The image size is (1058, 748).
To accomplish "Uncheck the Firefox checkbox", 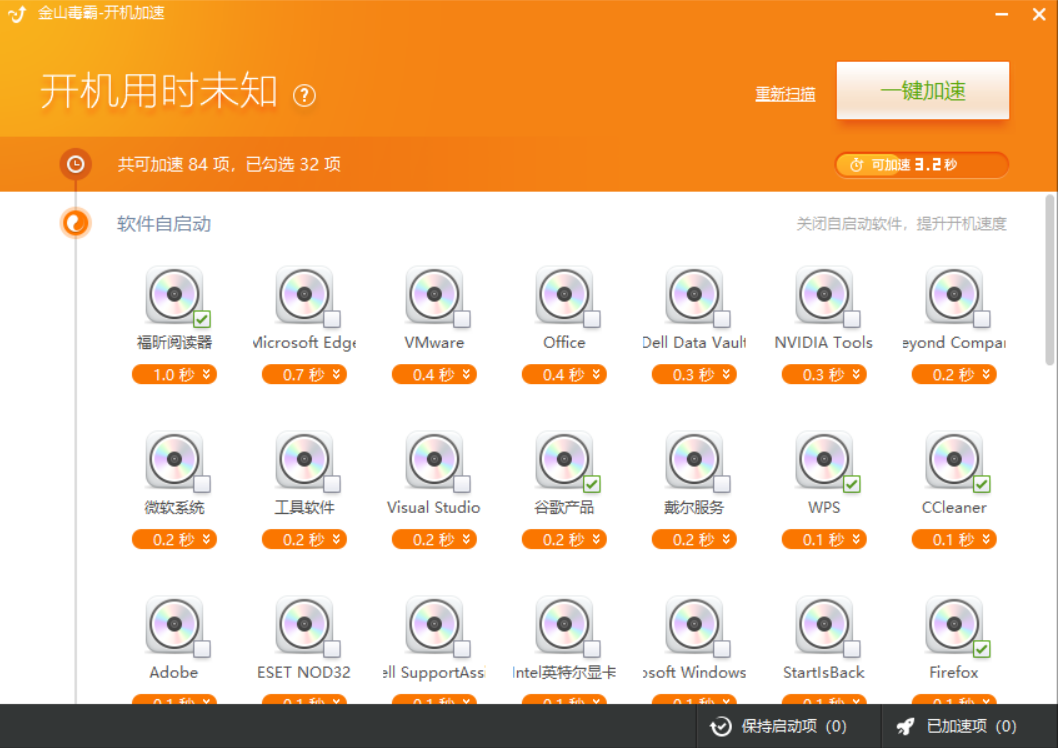I will pos(982,649).
